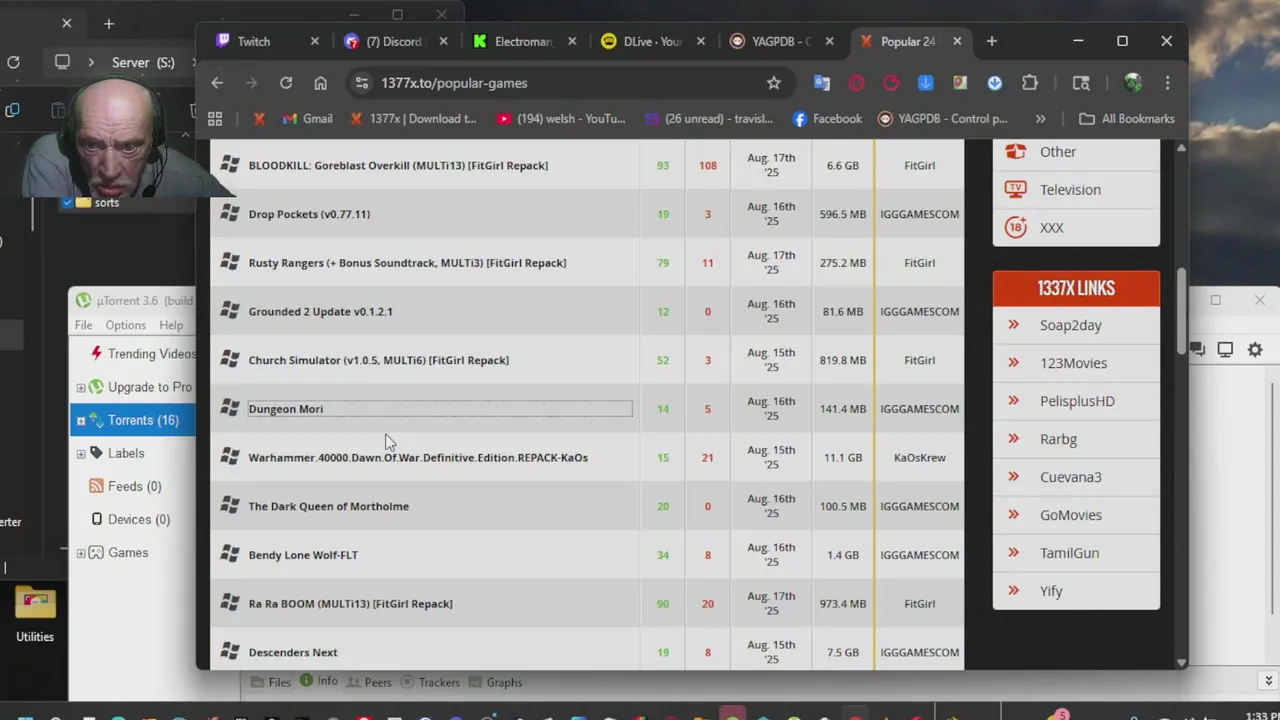
Task: Click the Windows icon beside Drop Pockets
Action: pyautogui.click(x=230, y=213)
